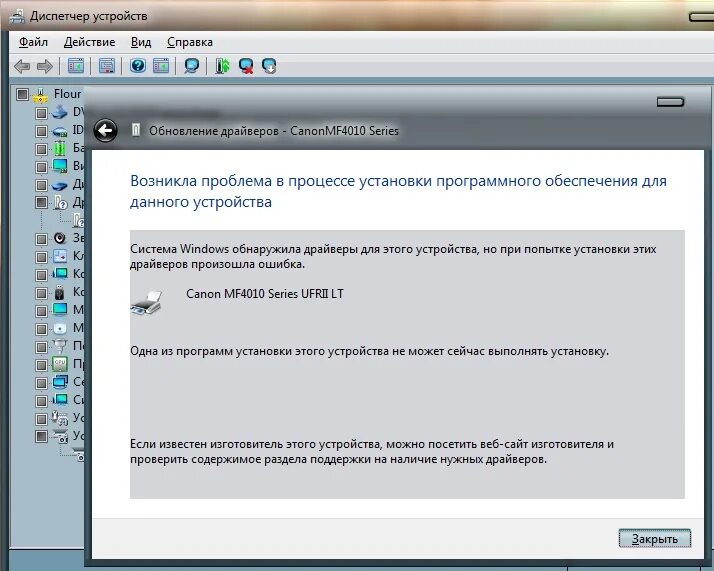Image resolution: width=714 pixels, height=571 pixels.
Task: Expand the ID controllers node
Action: click(x=41, y=132)
